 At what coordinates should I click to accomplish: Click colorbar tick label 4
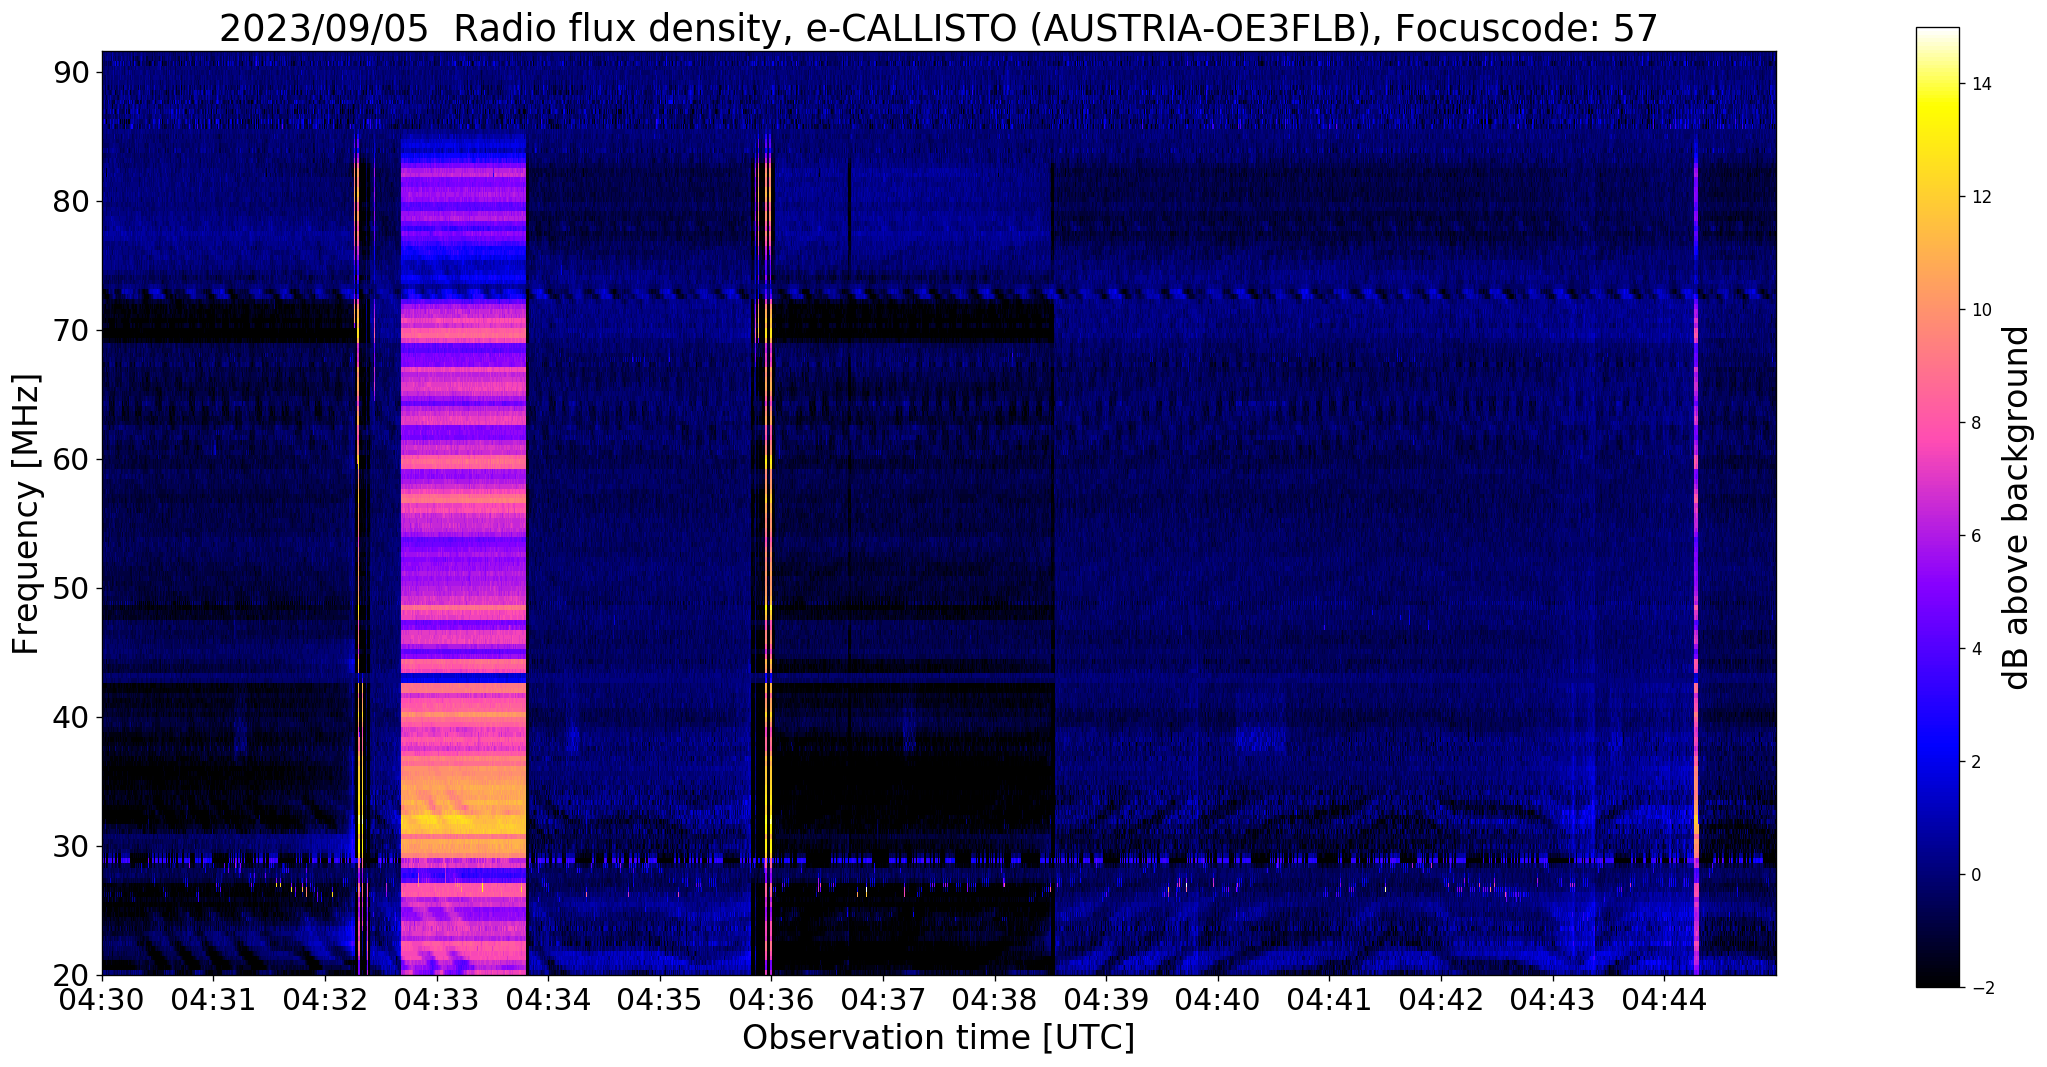point(1974,649)
